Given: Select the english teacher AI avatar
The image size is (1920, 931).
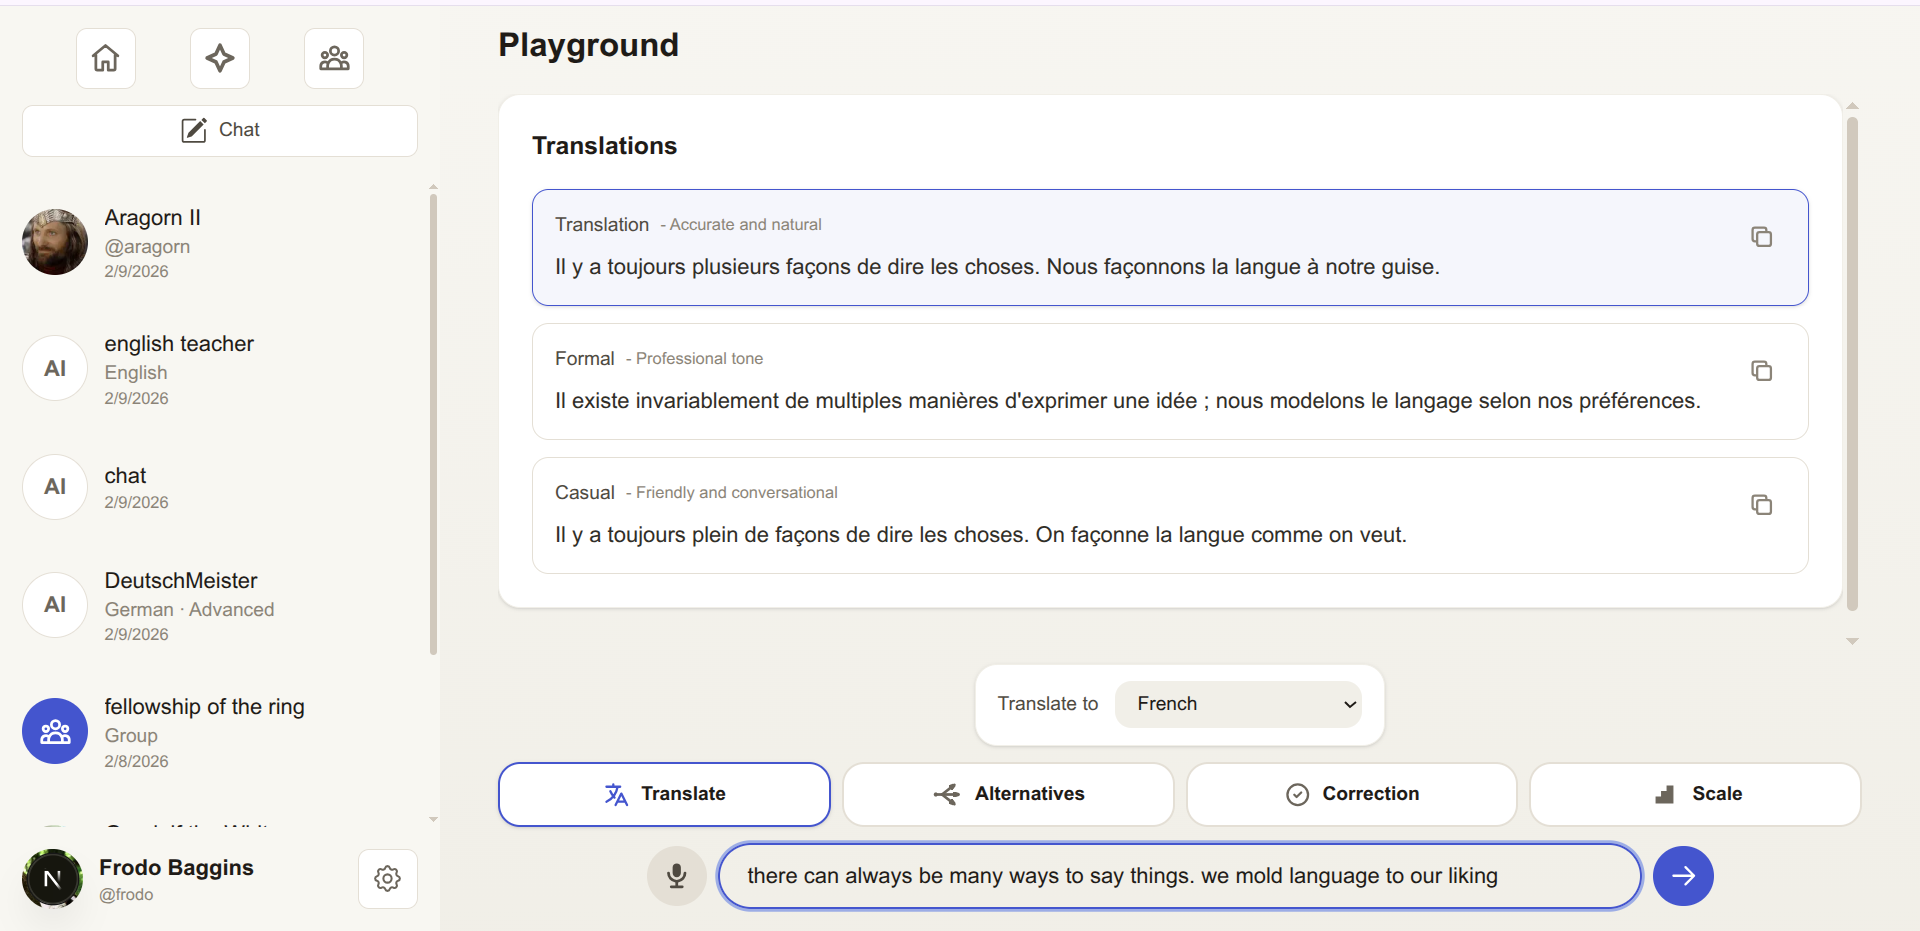Looking at the screenshot, I should [x=55, y=368].
